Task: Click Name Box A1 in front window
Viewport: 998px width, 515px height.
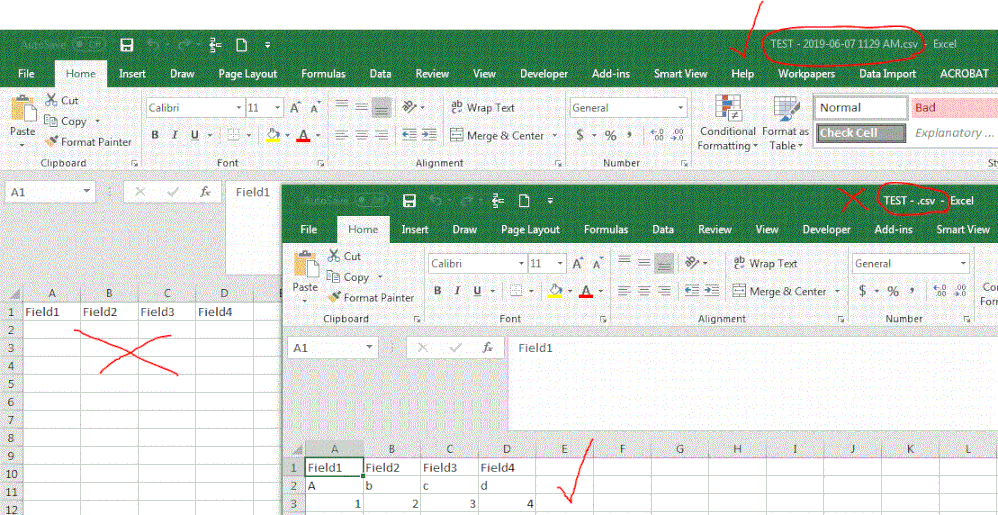Action: [332, 348]
